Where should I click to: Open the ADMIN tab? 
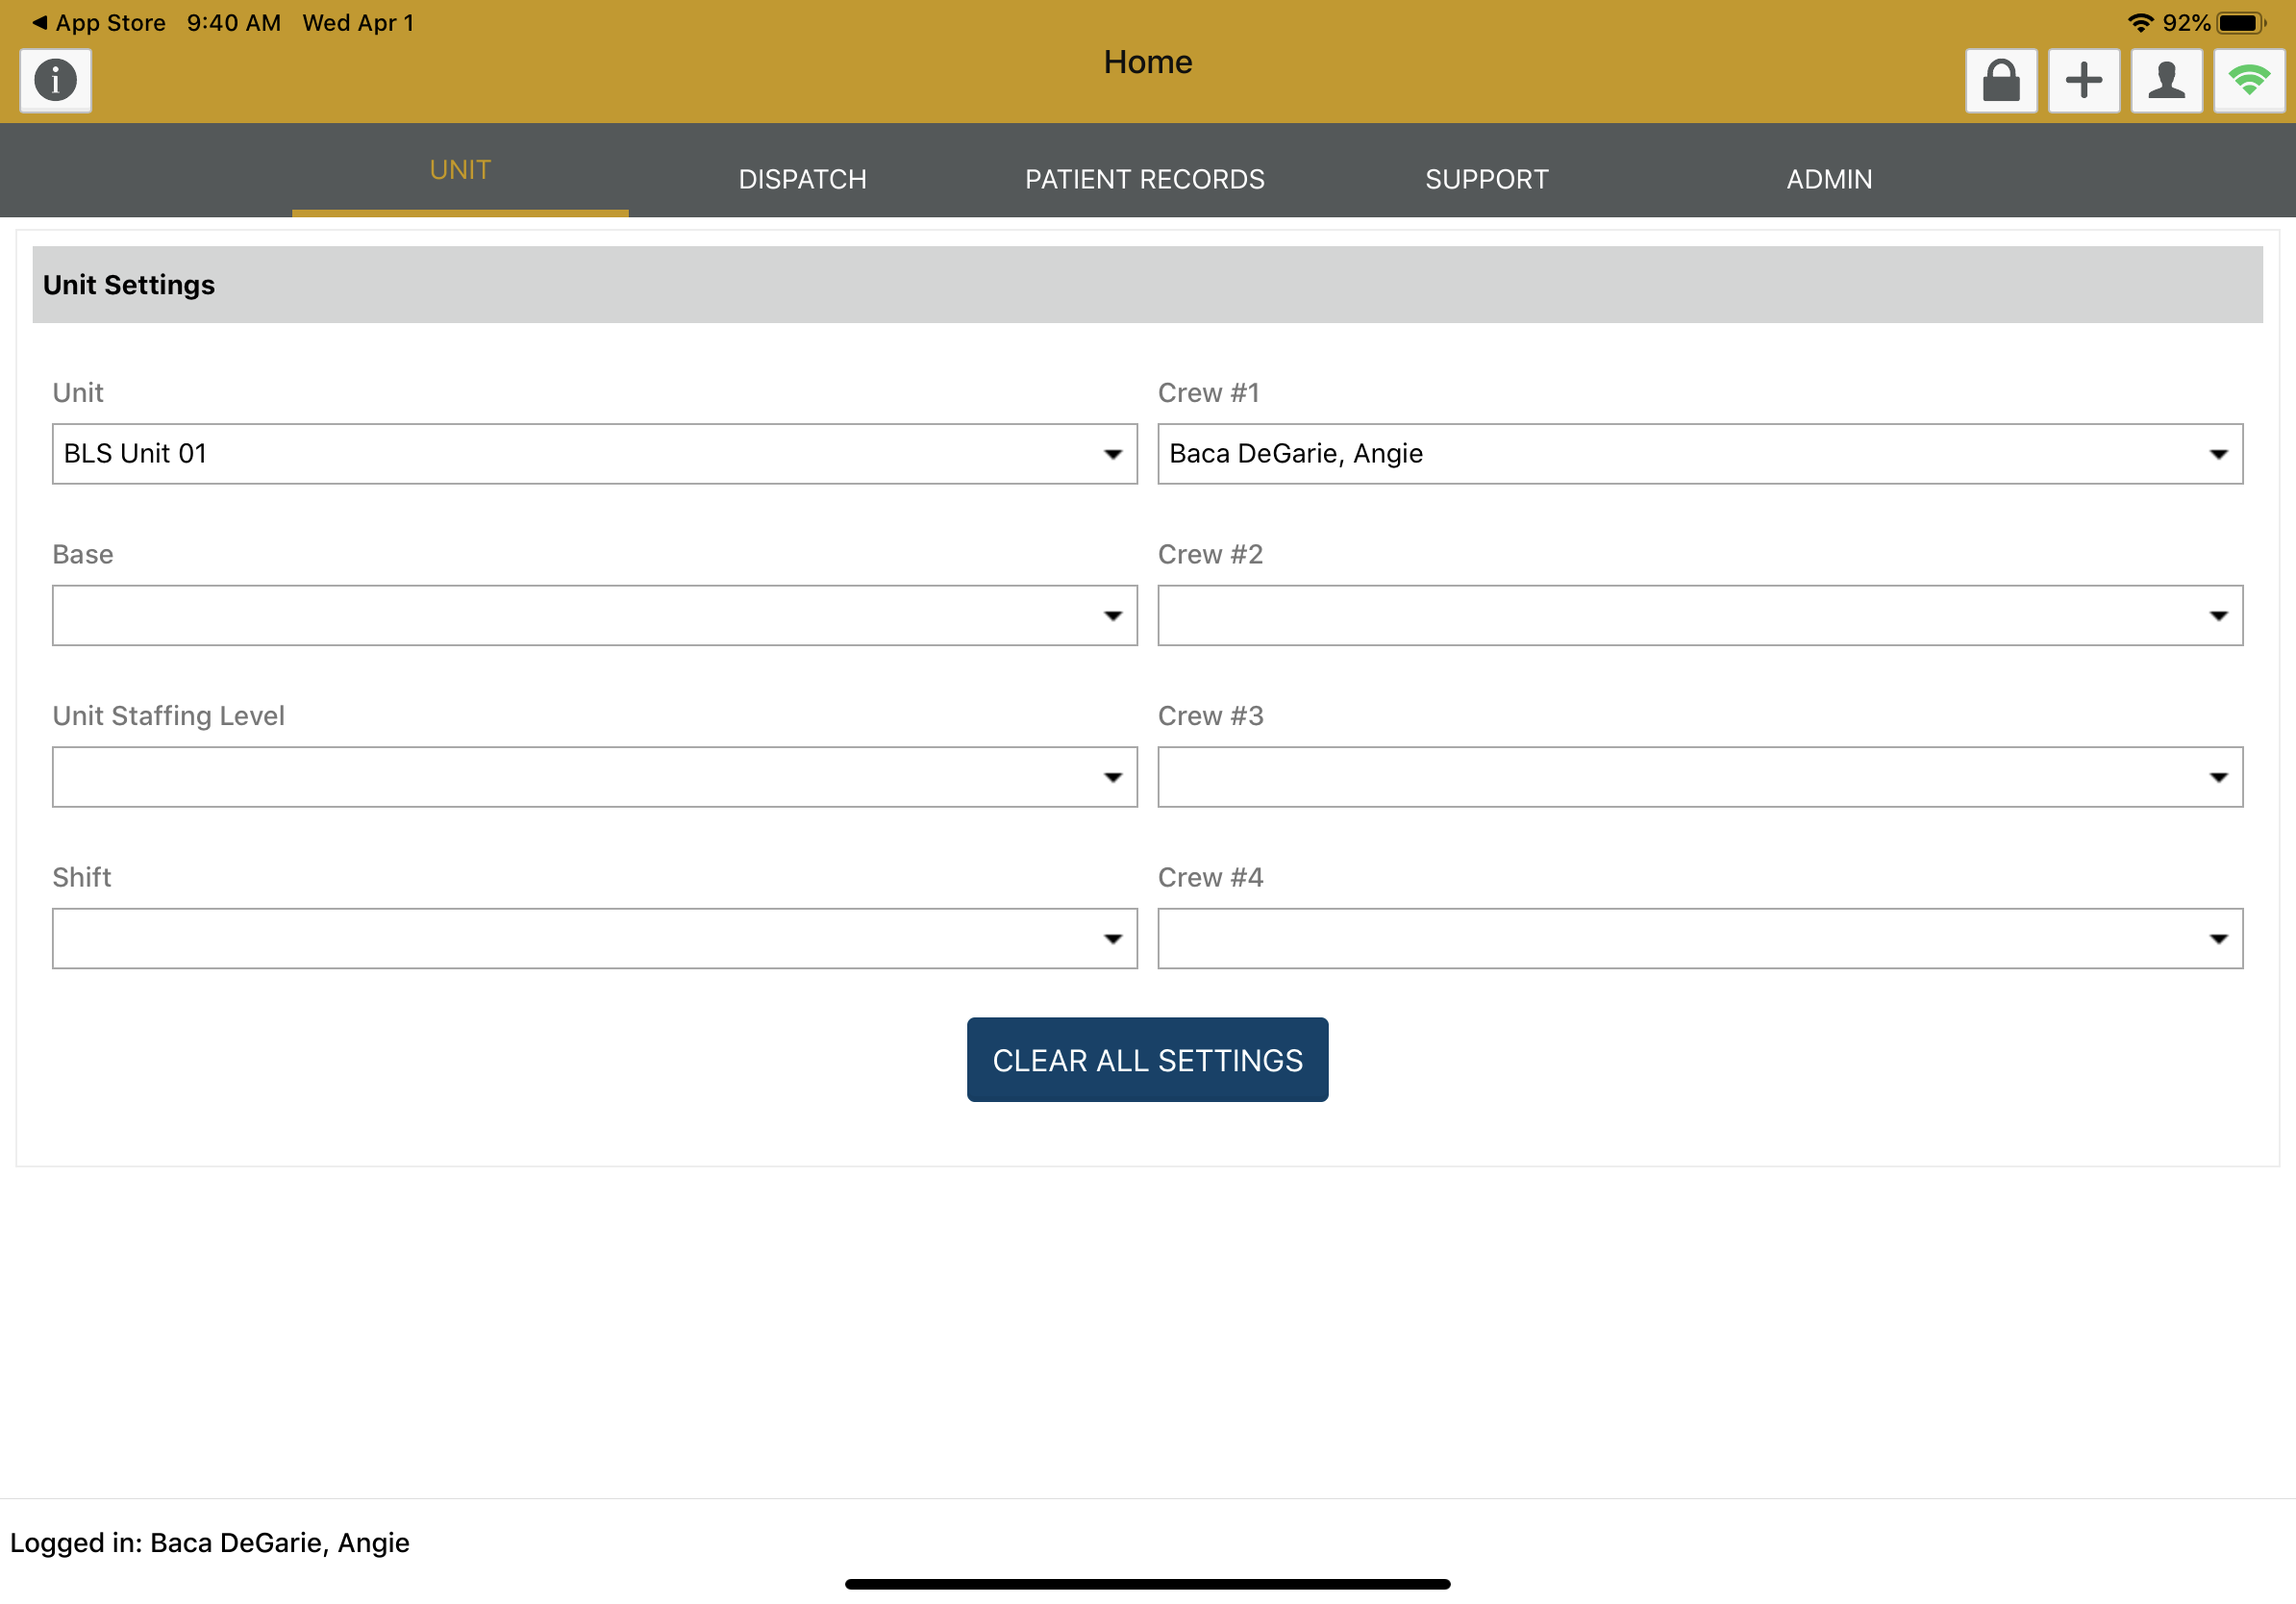point(1829,179)
